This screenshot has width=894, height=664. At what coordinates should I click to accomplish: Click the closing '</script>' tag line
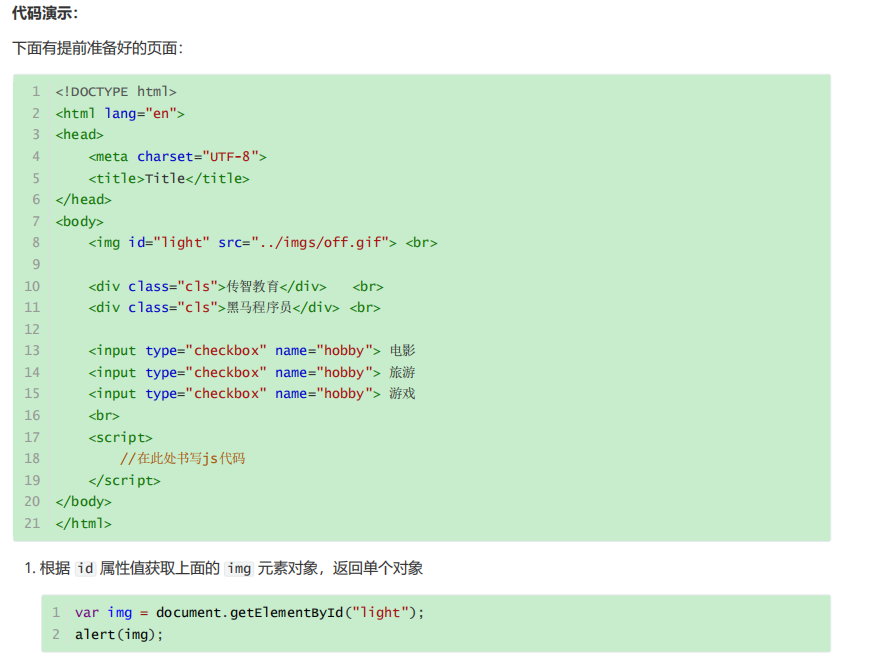[x=124, y=480]
